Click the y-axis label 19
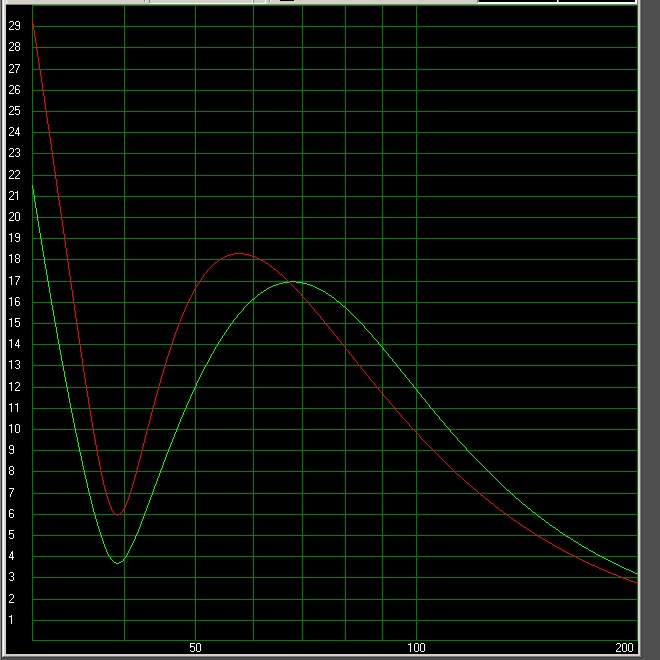This screenshot has height=660, width=660. click(14, 238)
